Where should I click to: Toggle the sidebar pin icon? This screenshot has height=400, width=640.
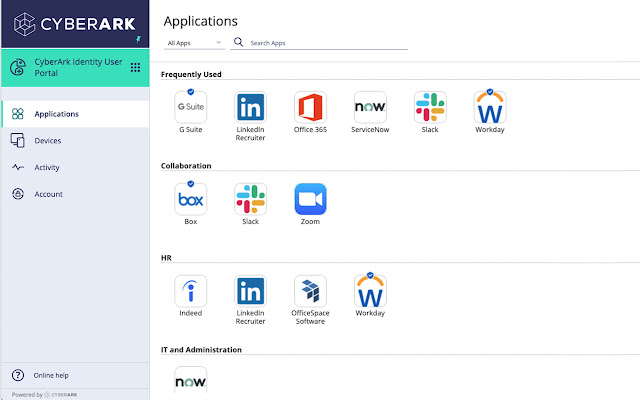[138, 39]
